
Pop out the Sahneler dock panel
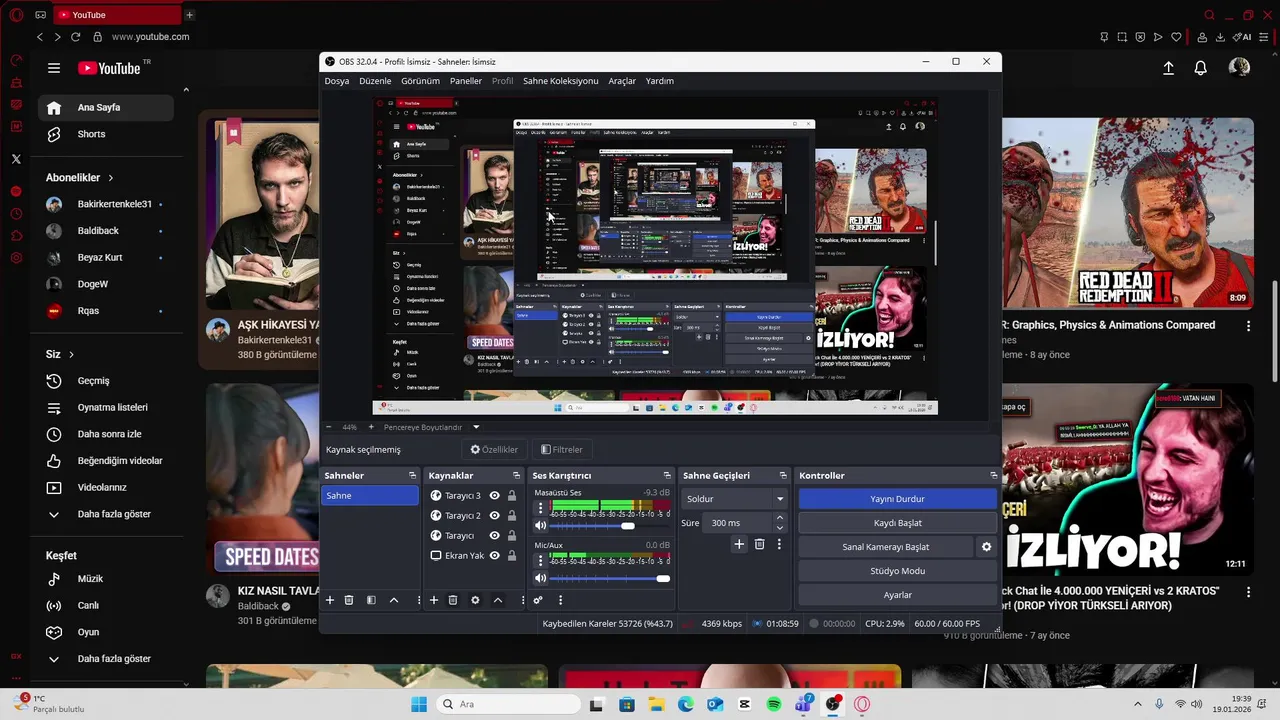click(x=412, y=476)
